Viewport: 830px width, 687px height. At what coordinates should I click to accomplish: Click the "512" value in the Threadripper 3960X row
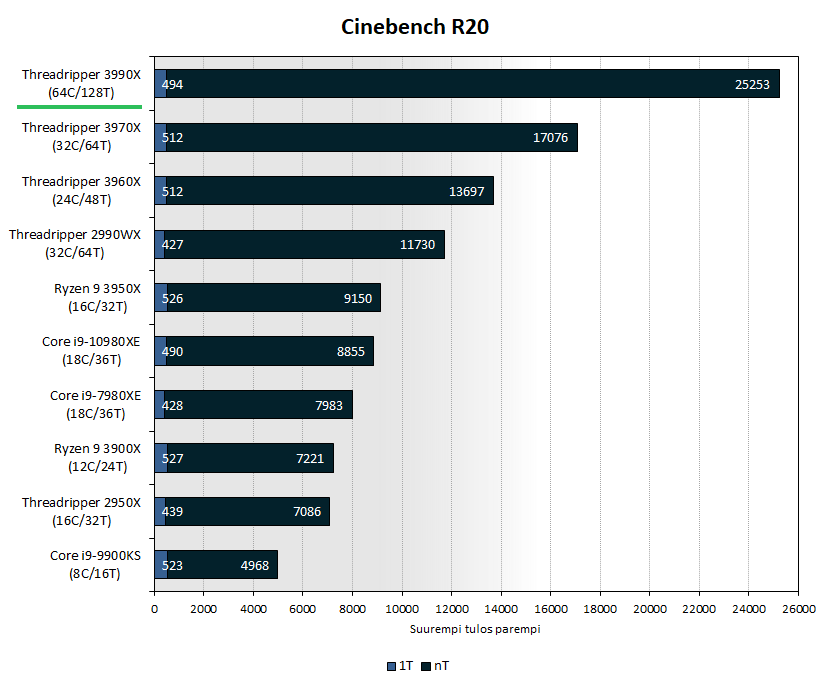[x=172, y=192]
